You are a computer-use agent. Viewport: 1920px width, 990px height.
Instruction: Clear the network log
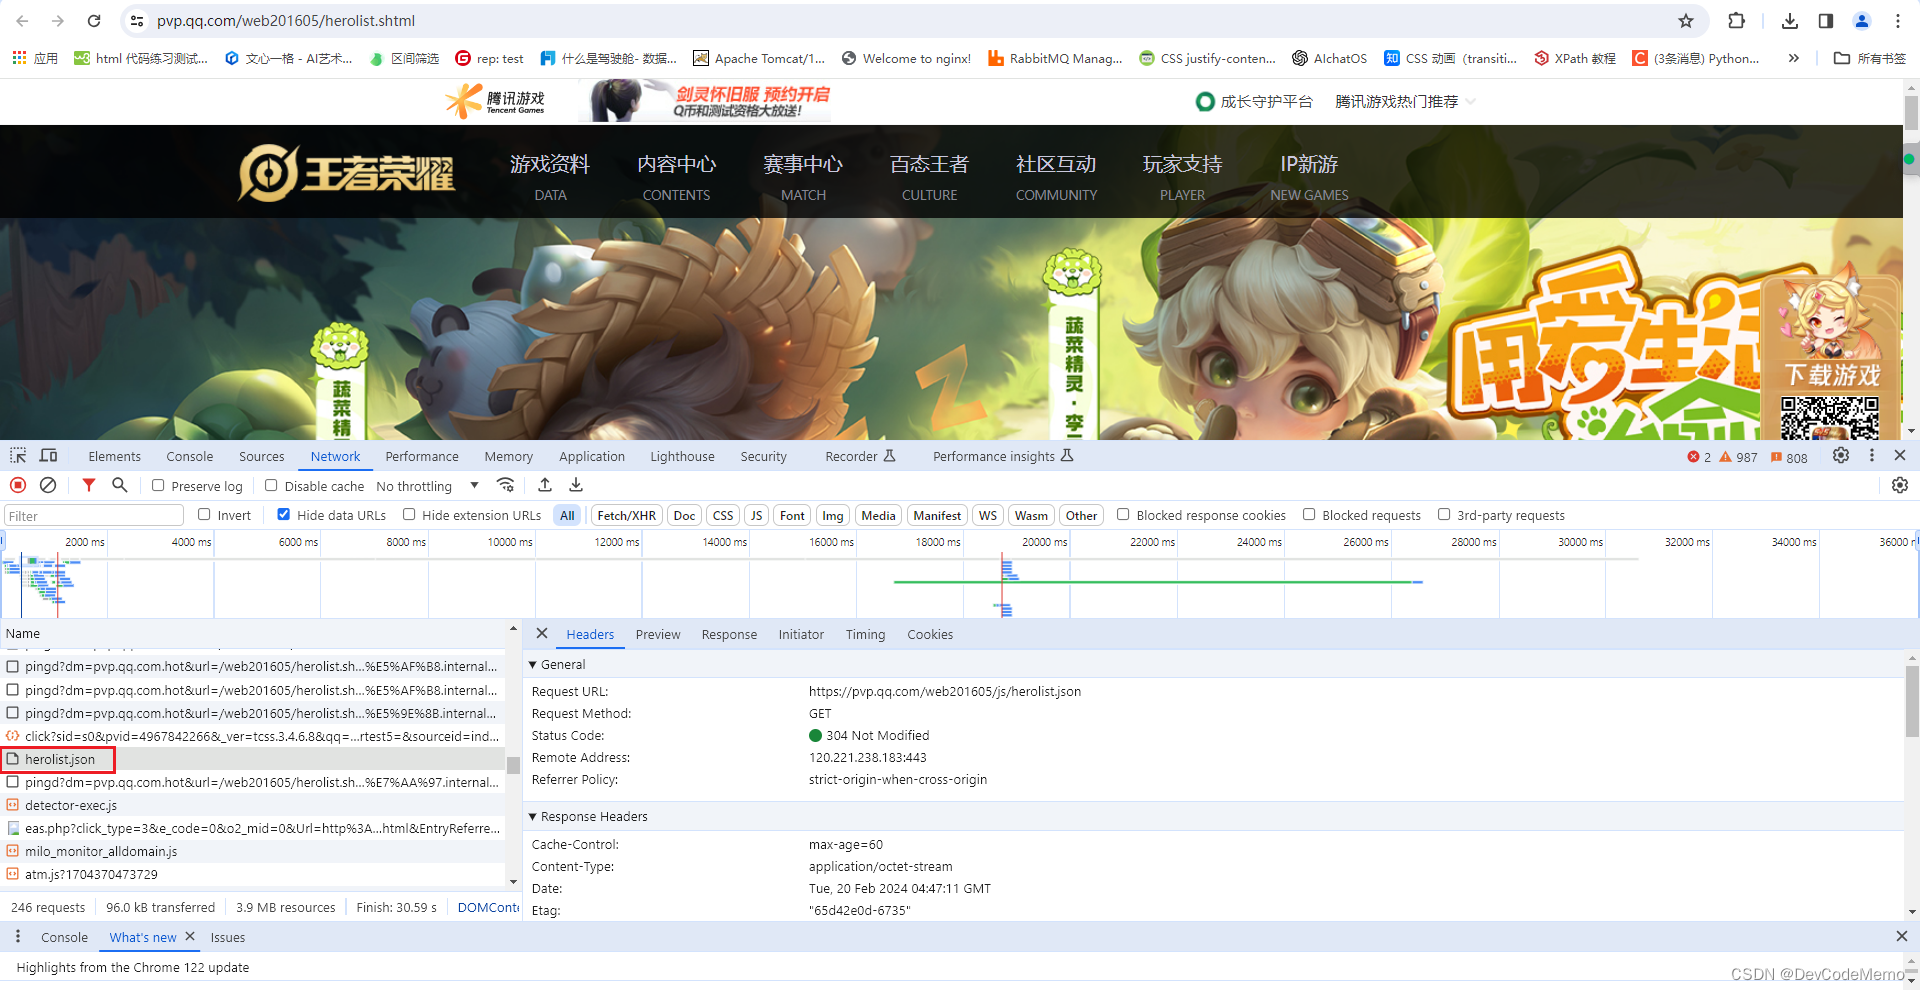[x=48, y=485]
